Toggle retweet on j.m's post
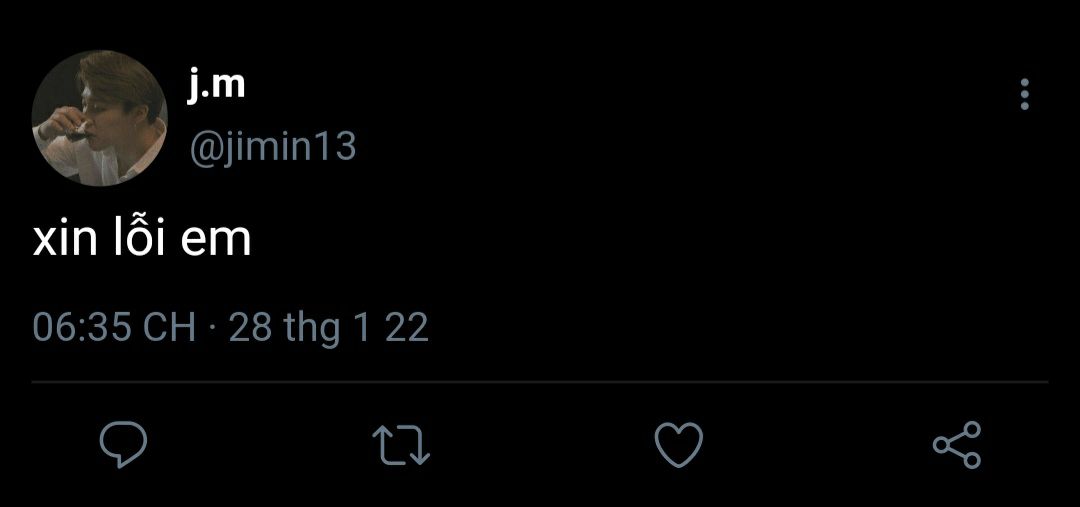The image size is (1080, 507). point(401,444)
